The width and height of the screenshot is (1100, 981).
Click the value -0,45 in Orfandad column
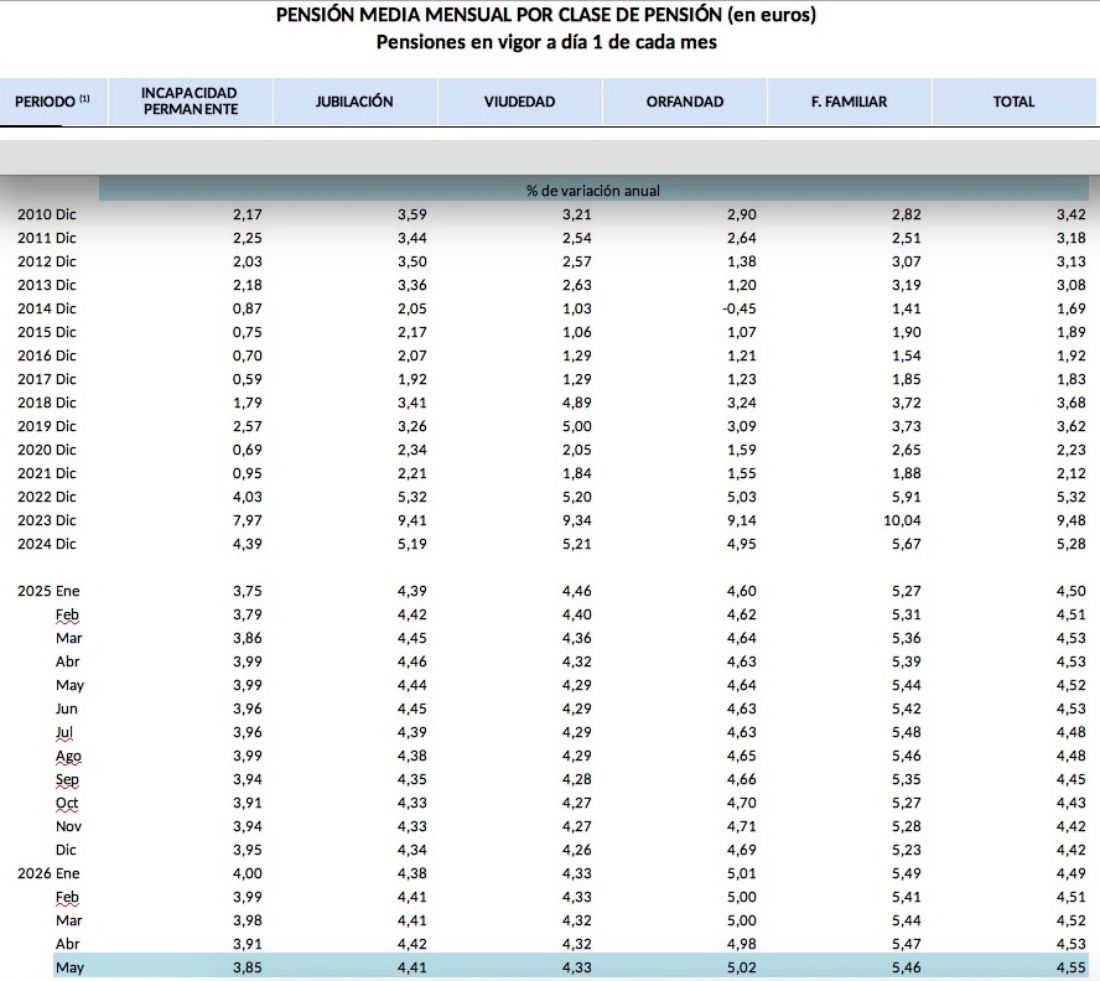click(739, 309)
